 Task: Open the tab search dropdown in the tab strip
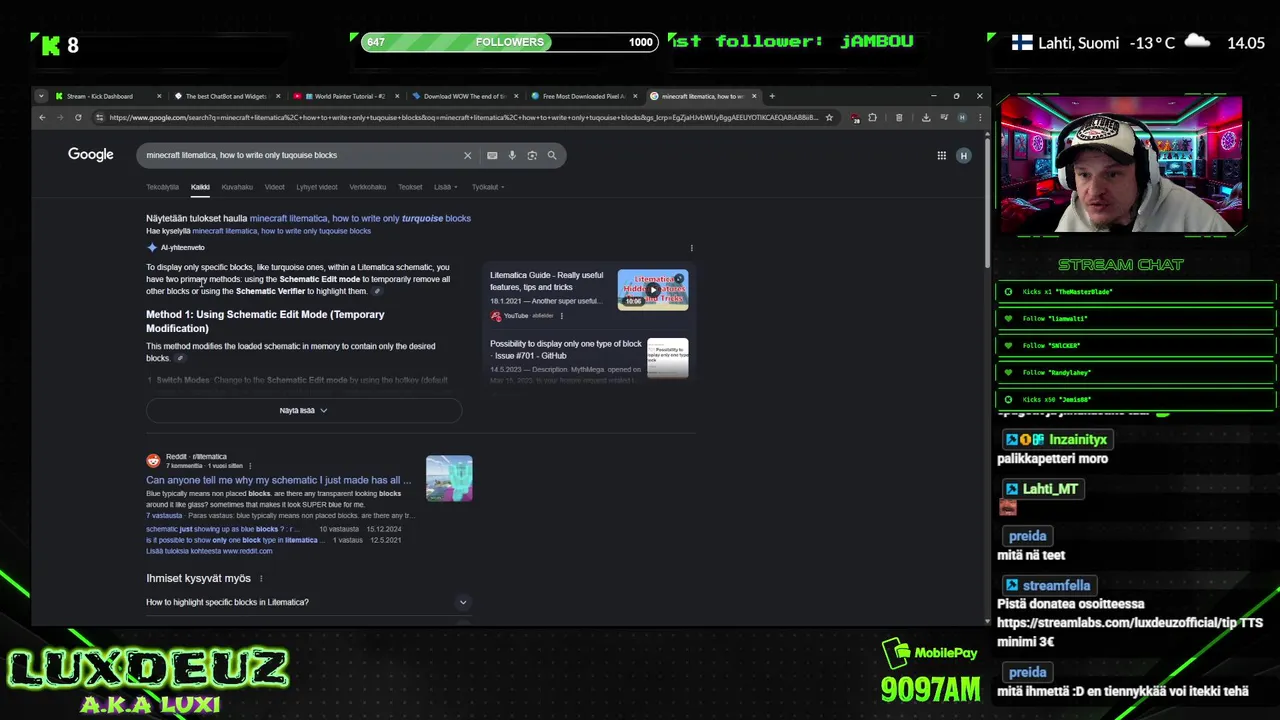pos(41,96)
